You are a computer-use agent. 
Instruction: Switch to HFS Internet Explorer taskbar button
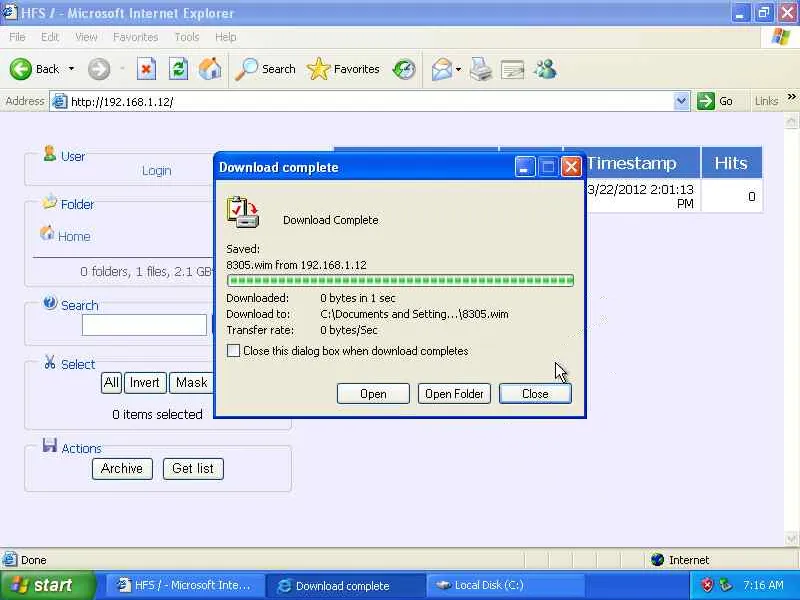coord(185,585)
